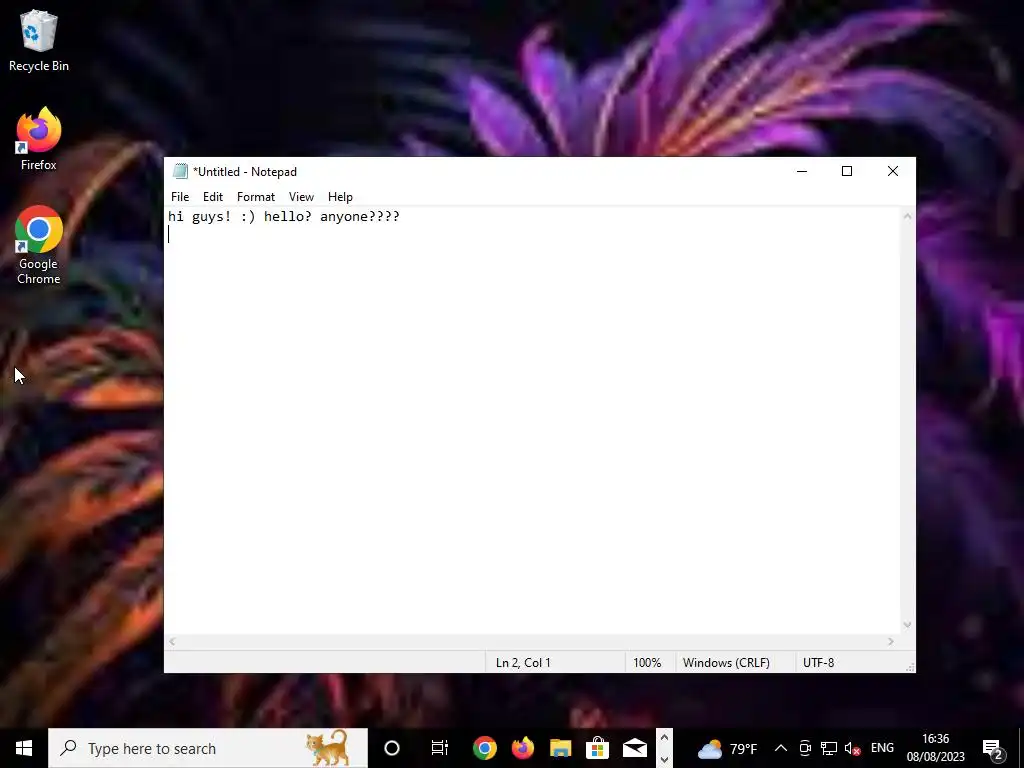Click the Show desktop sliver at taskbar end
Viewport: 1024px width, 768px height.
pos(1021,748)
